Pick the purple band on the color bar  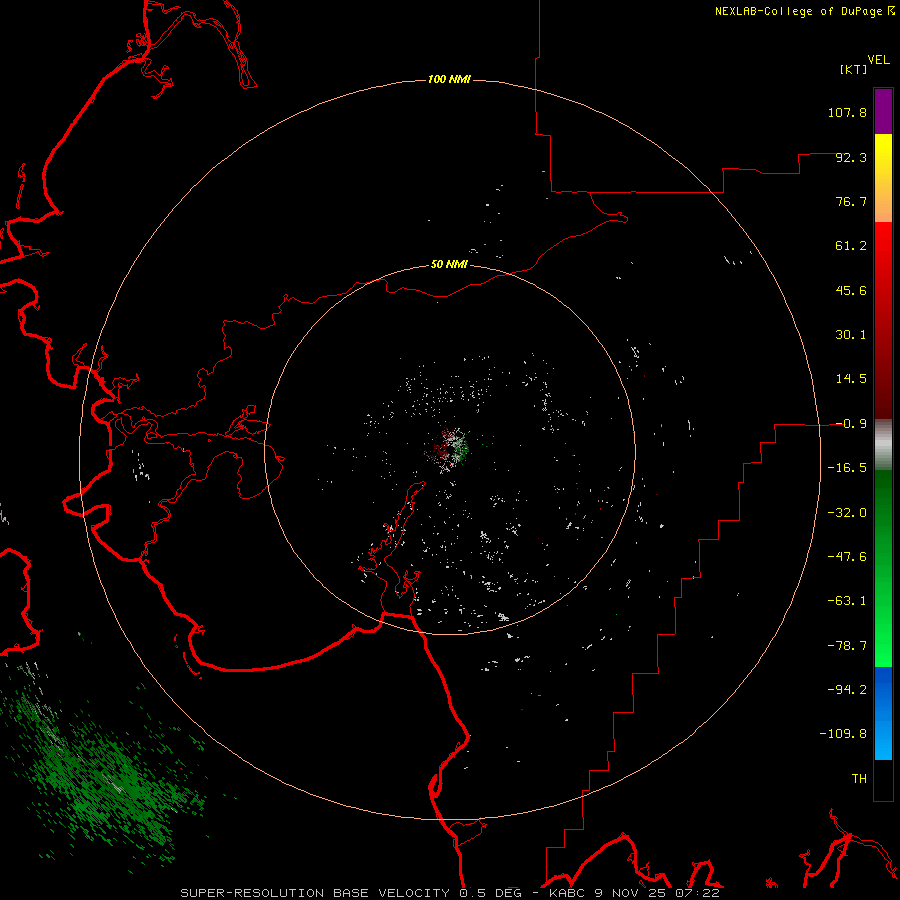pos(883,112)
